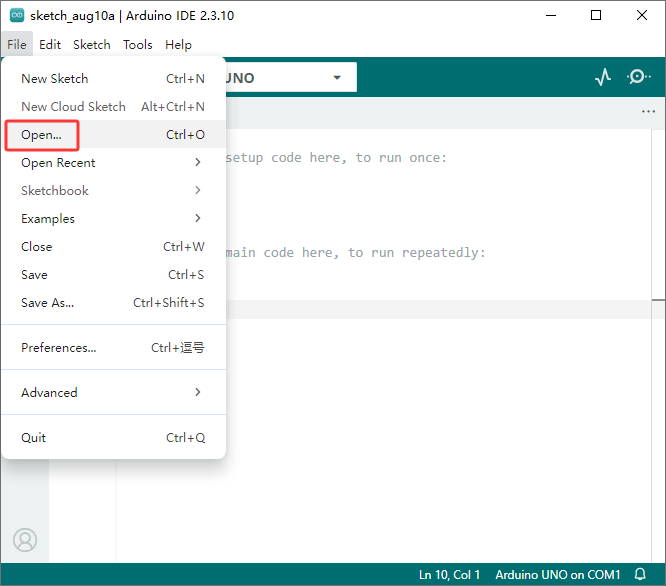Viewport: 666px width, 586px height.
Task: Open the Tools menu
Action: (x=138, y=45)
